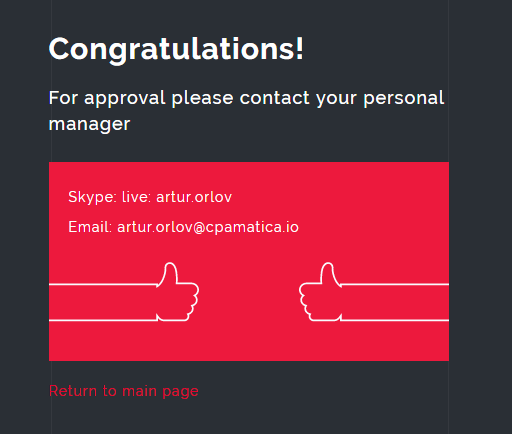Click the email artur.orlov@cpamatica.io
Viewport: 512px width, 434px height.
click(208, 227)
